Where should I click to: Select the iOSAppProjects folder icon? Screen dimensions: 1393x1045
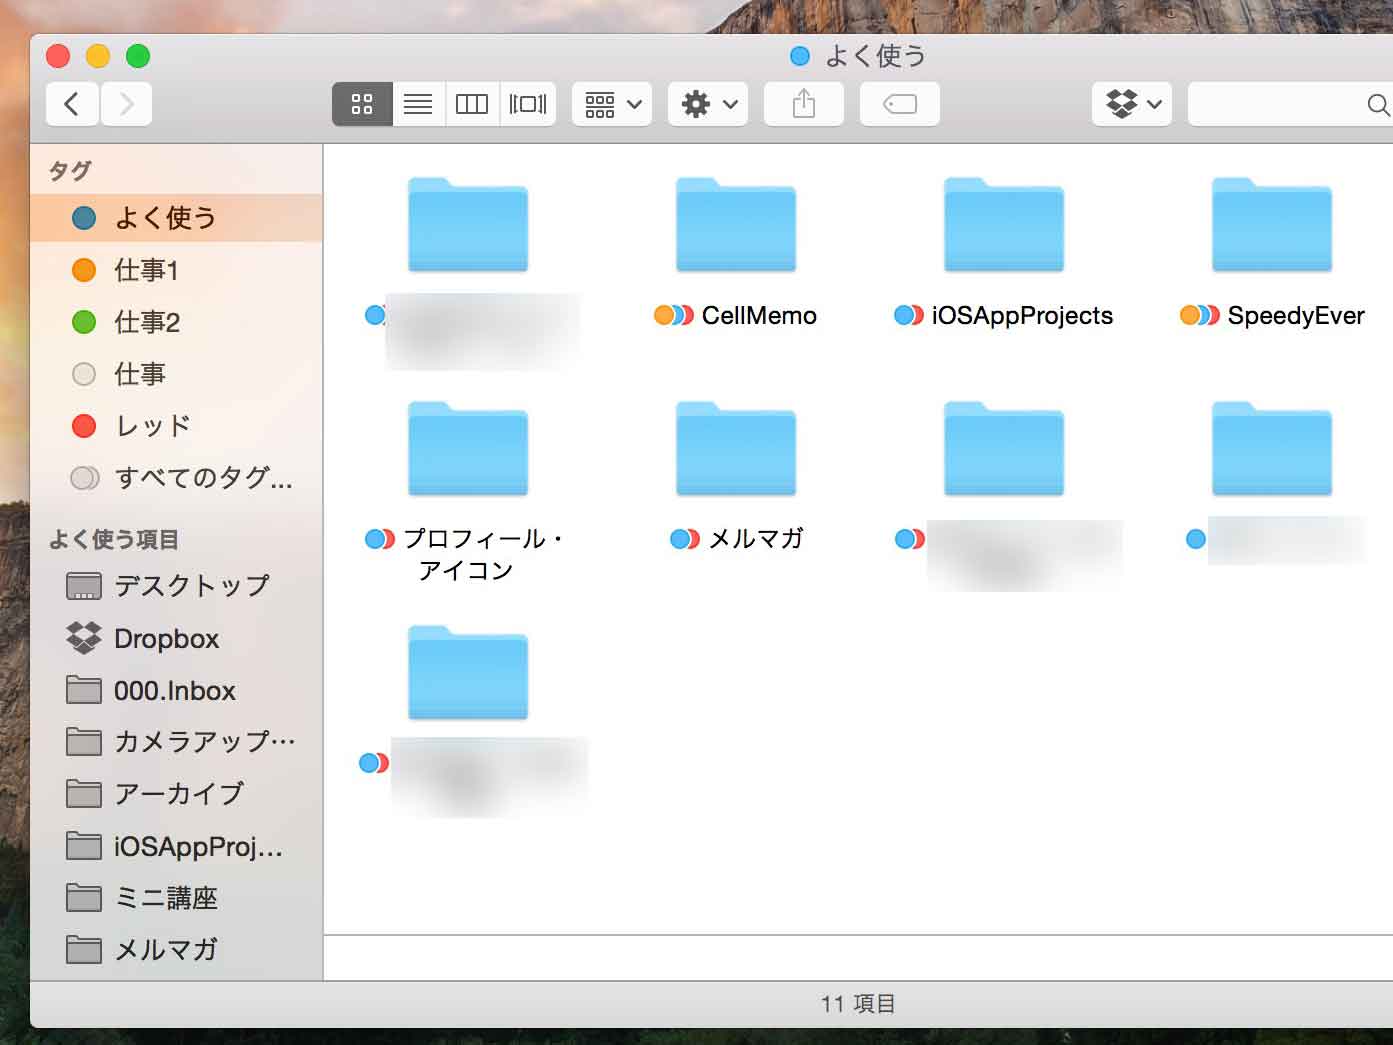tap(1004, 225)
